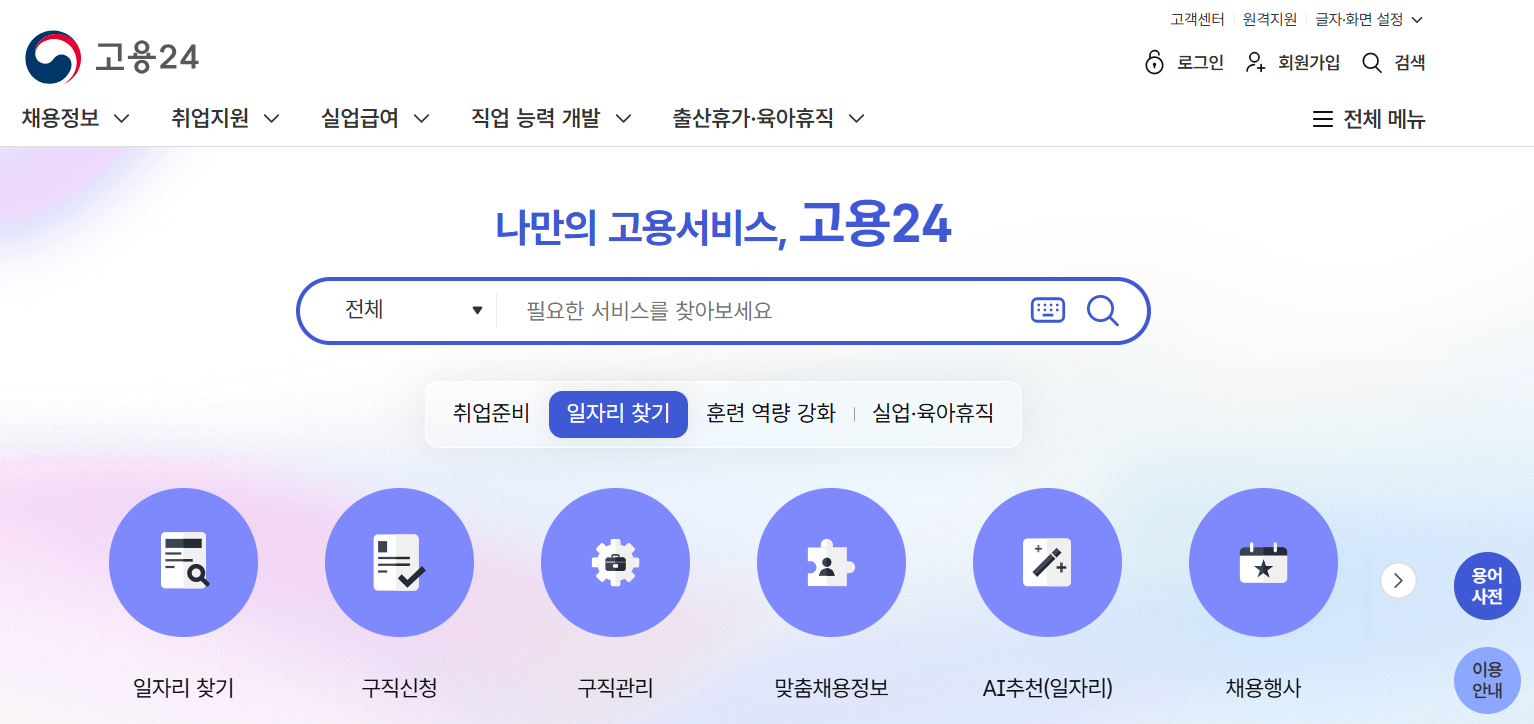Click the 고용24 logo text

[x=147, y=58]
